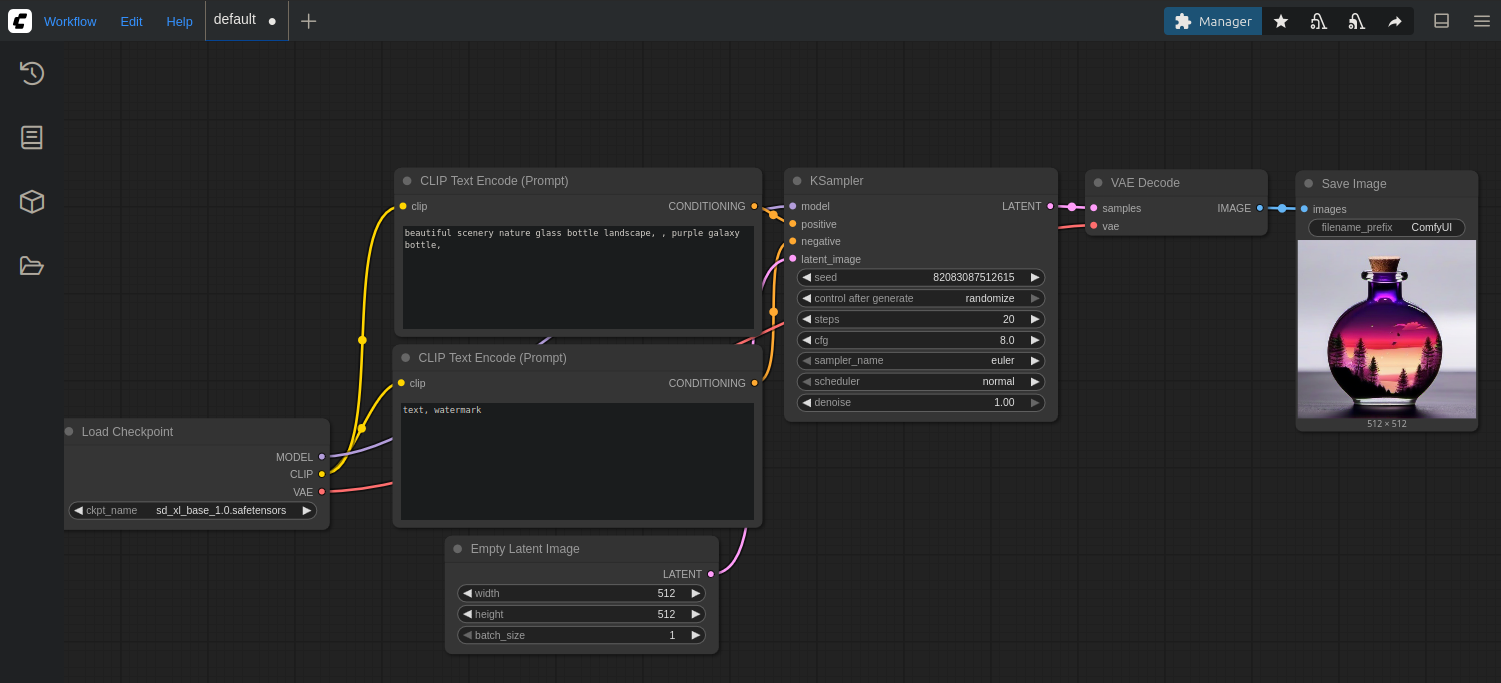This screenshot has height=683, width=1501.
Task: Open the workflows browser in the sidebar
Action: click(31, 265)
